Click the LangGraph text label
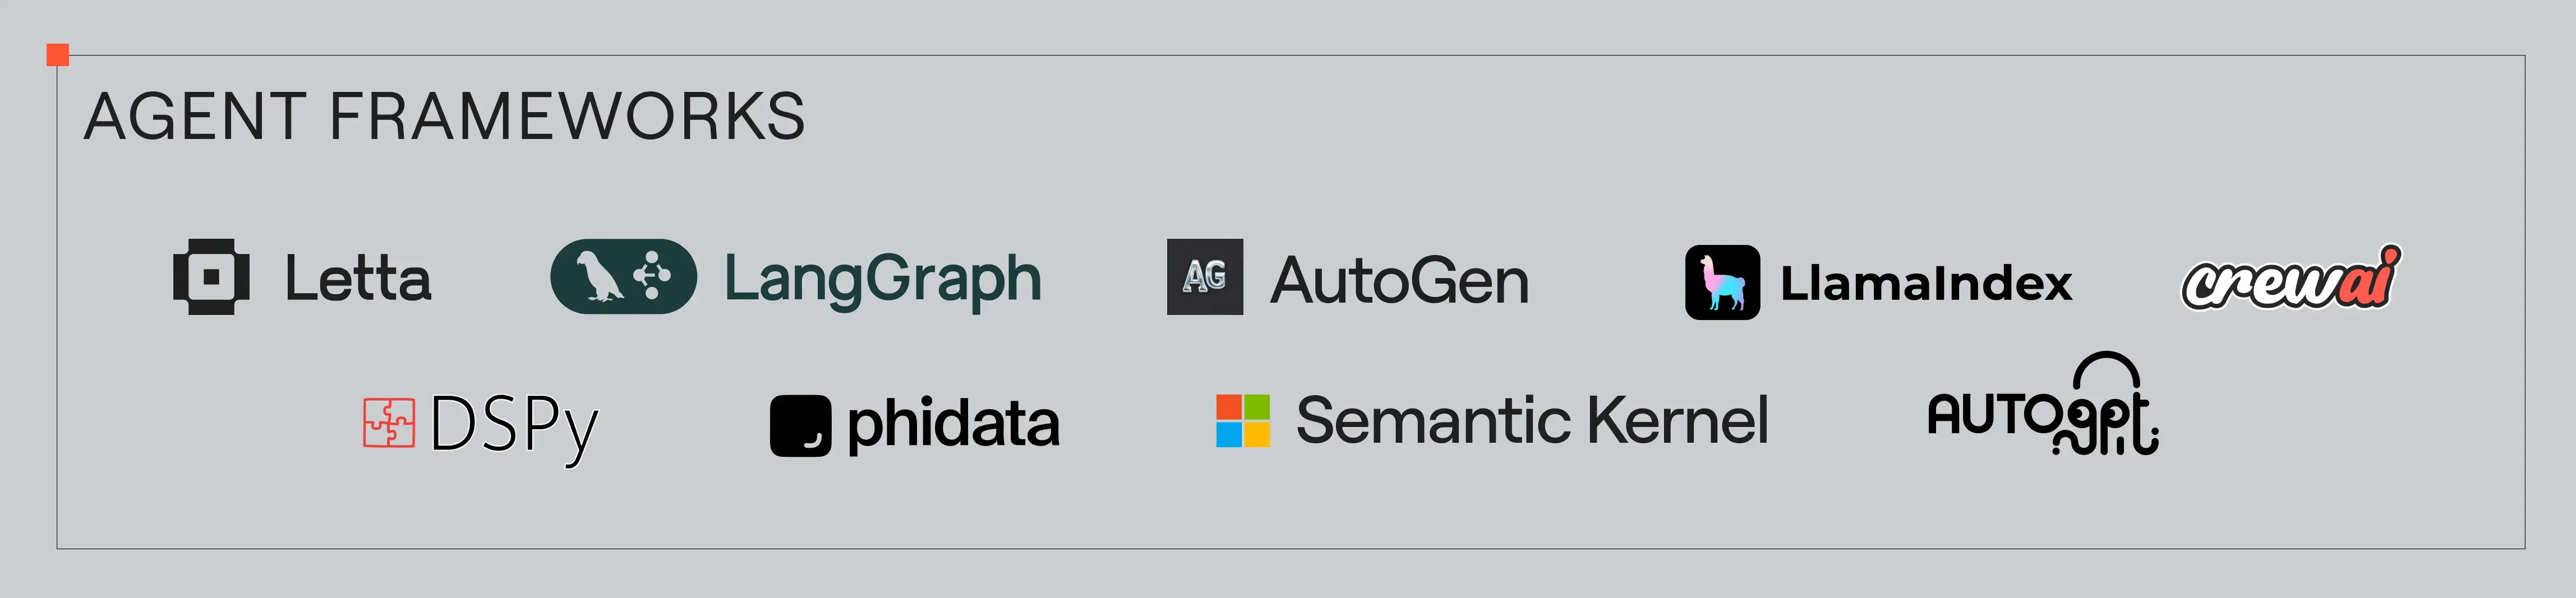This screenshot has height=598, width=2576. pos(882,279)
